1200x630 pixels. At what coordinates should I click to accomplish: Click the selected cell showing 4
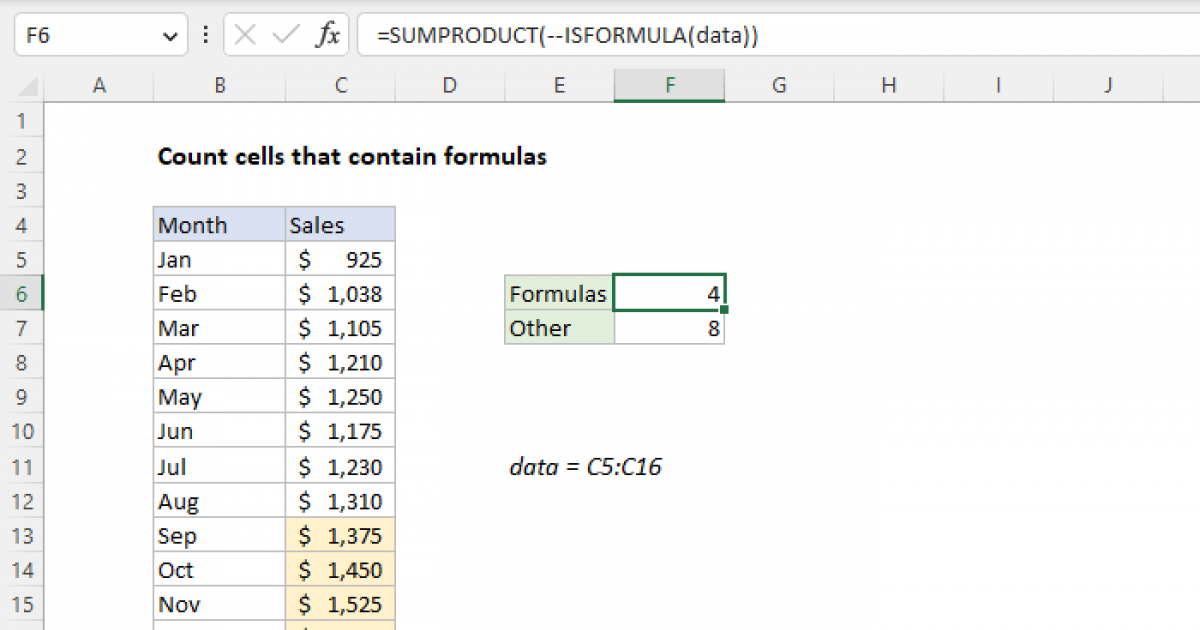coord(669,294)
